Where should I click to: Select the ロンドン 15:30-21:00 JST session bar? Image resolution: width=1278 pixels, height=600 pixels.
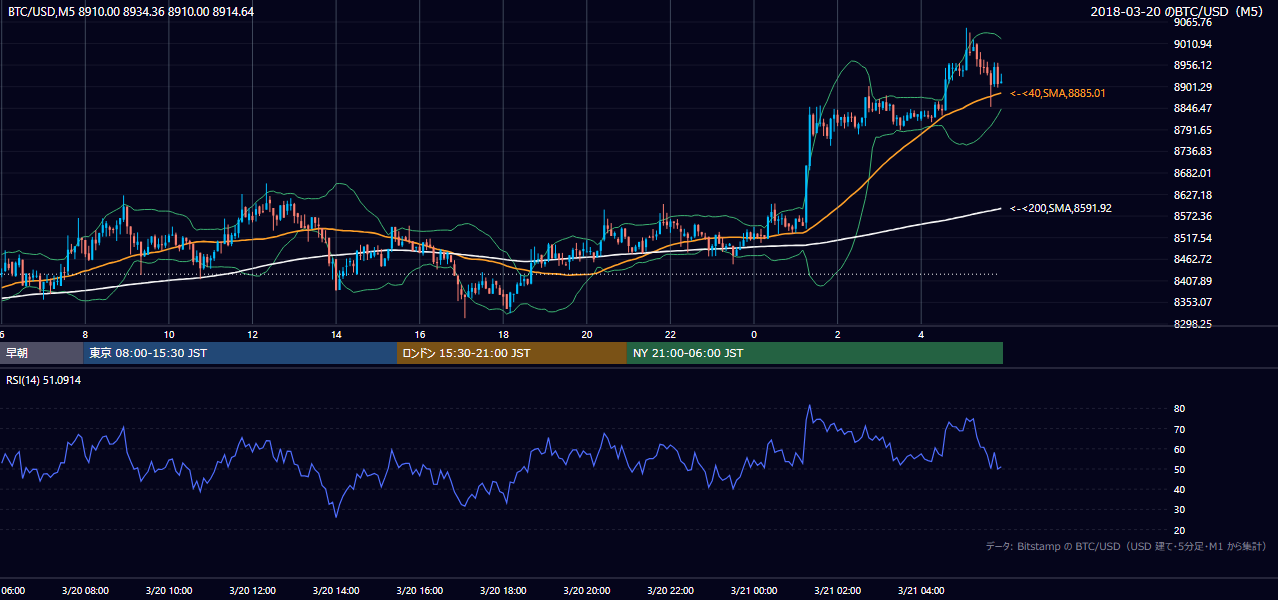[512, 353]
